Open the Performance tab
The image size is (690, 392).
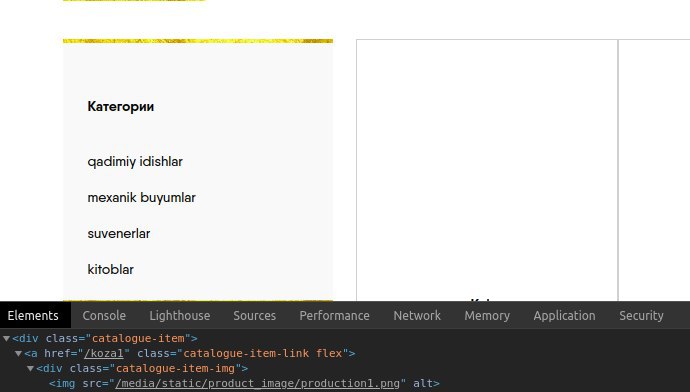pos(334,315)
